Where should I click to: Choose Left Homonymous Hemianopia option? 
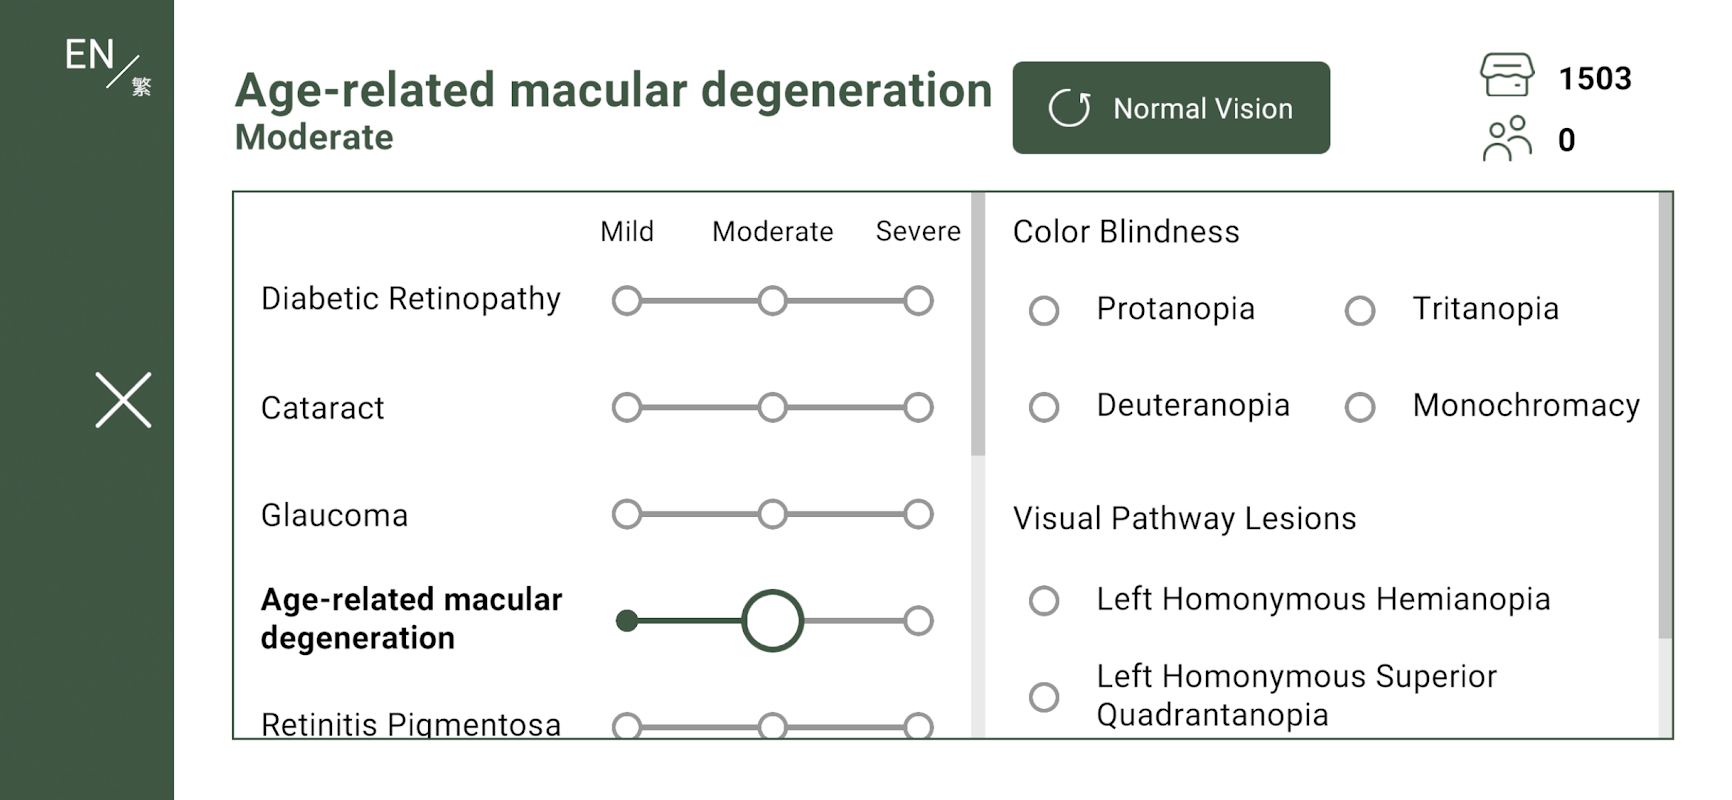coord(1044,600)
